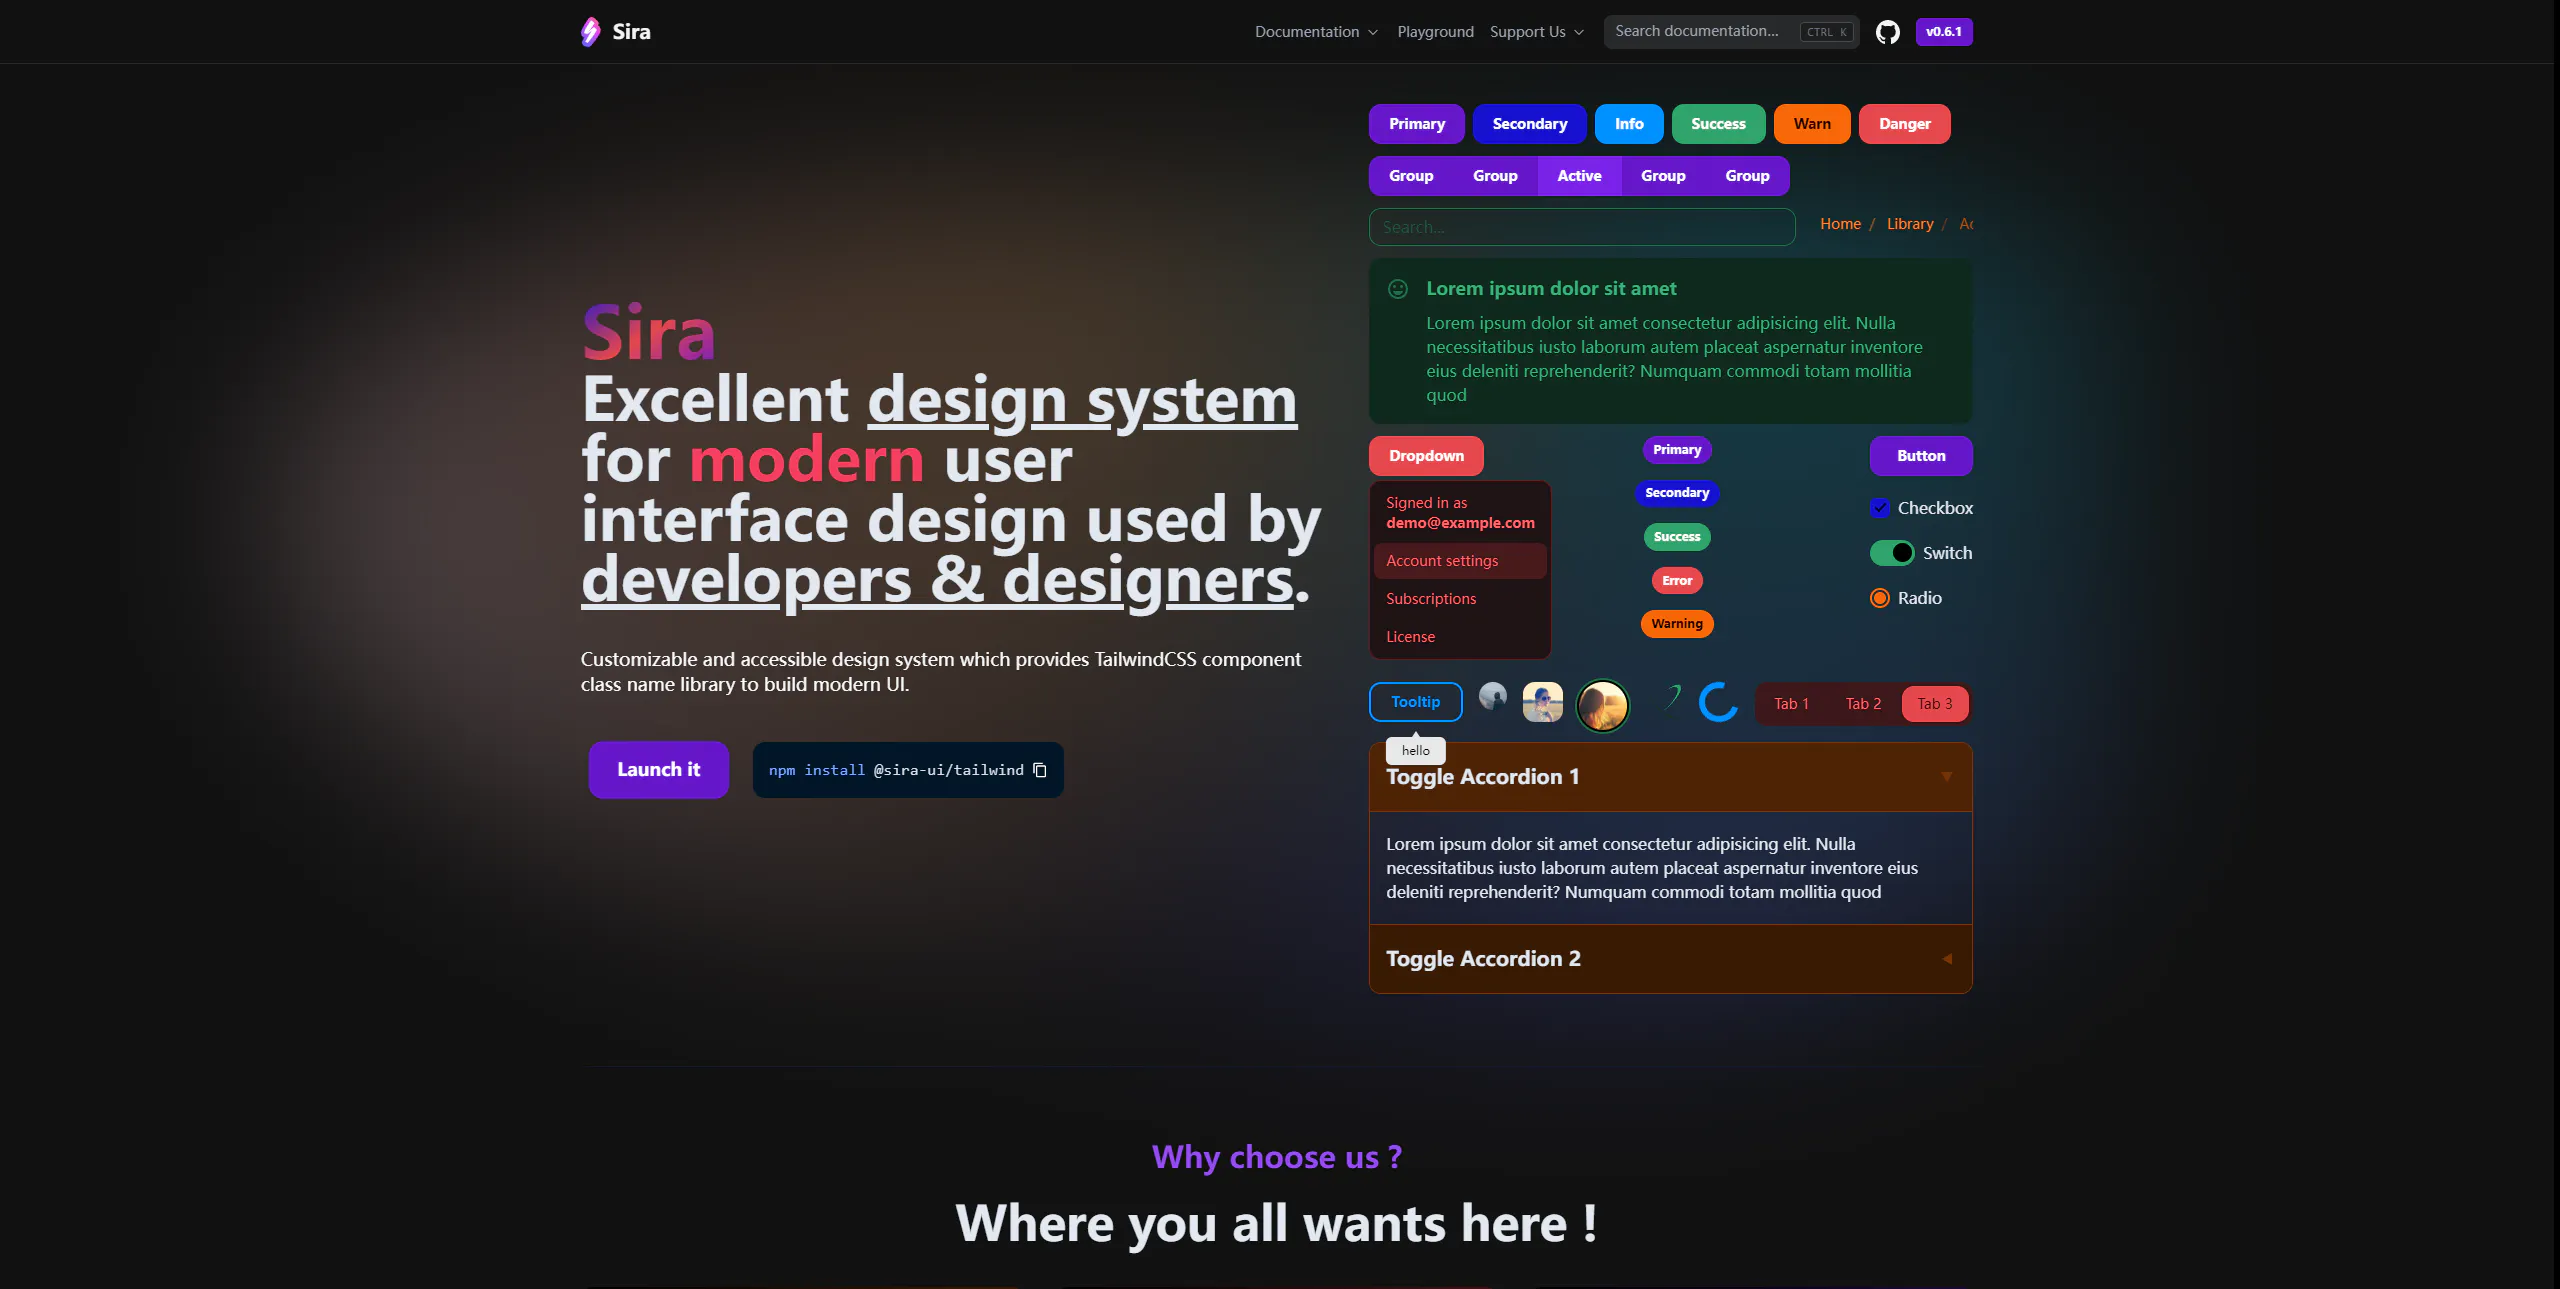Follow the Home breadcrumb link
Screen dimensions: 2560x1289
[1840, 224]
